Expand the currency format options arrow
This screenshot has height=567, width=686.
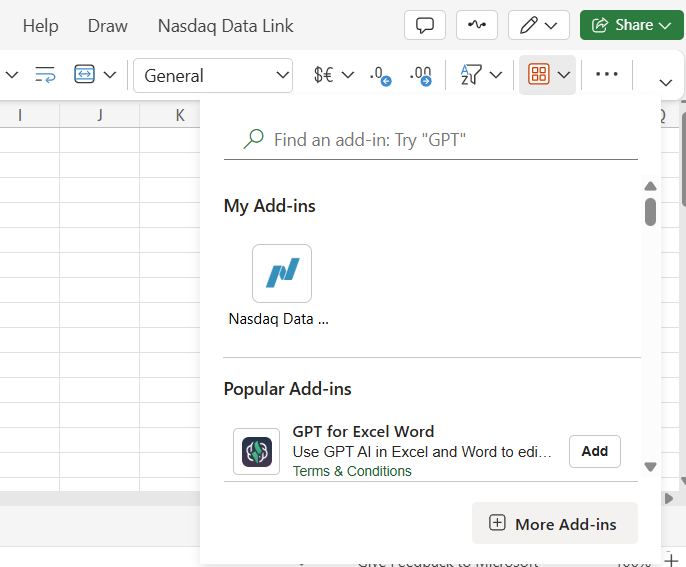pos(348,75)
